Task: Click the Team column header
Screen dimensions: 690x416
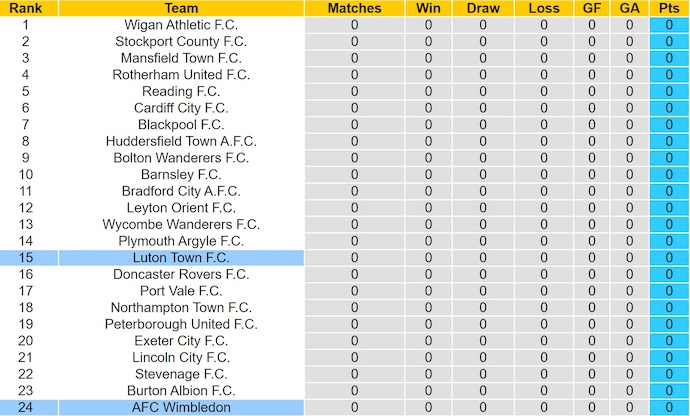Action: (181, 8)
